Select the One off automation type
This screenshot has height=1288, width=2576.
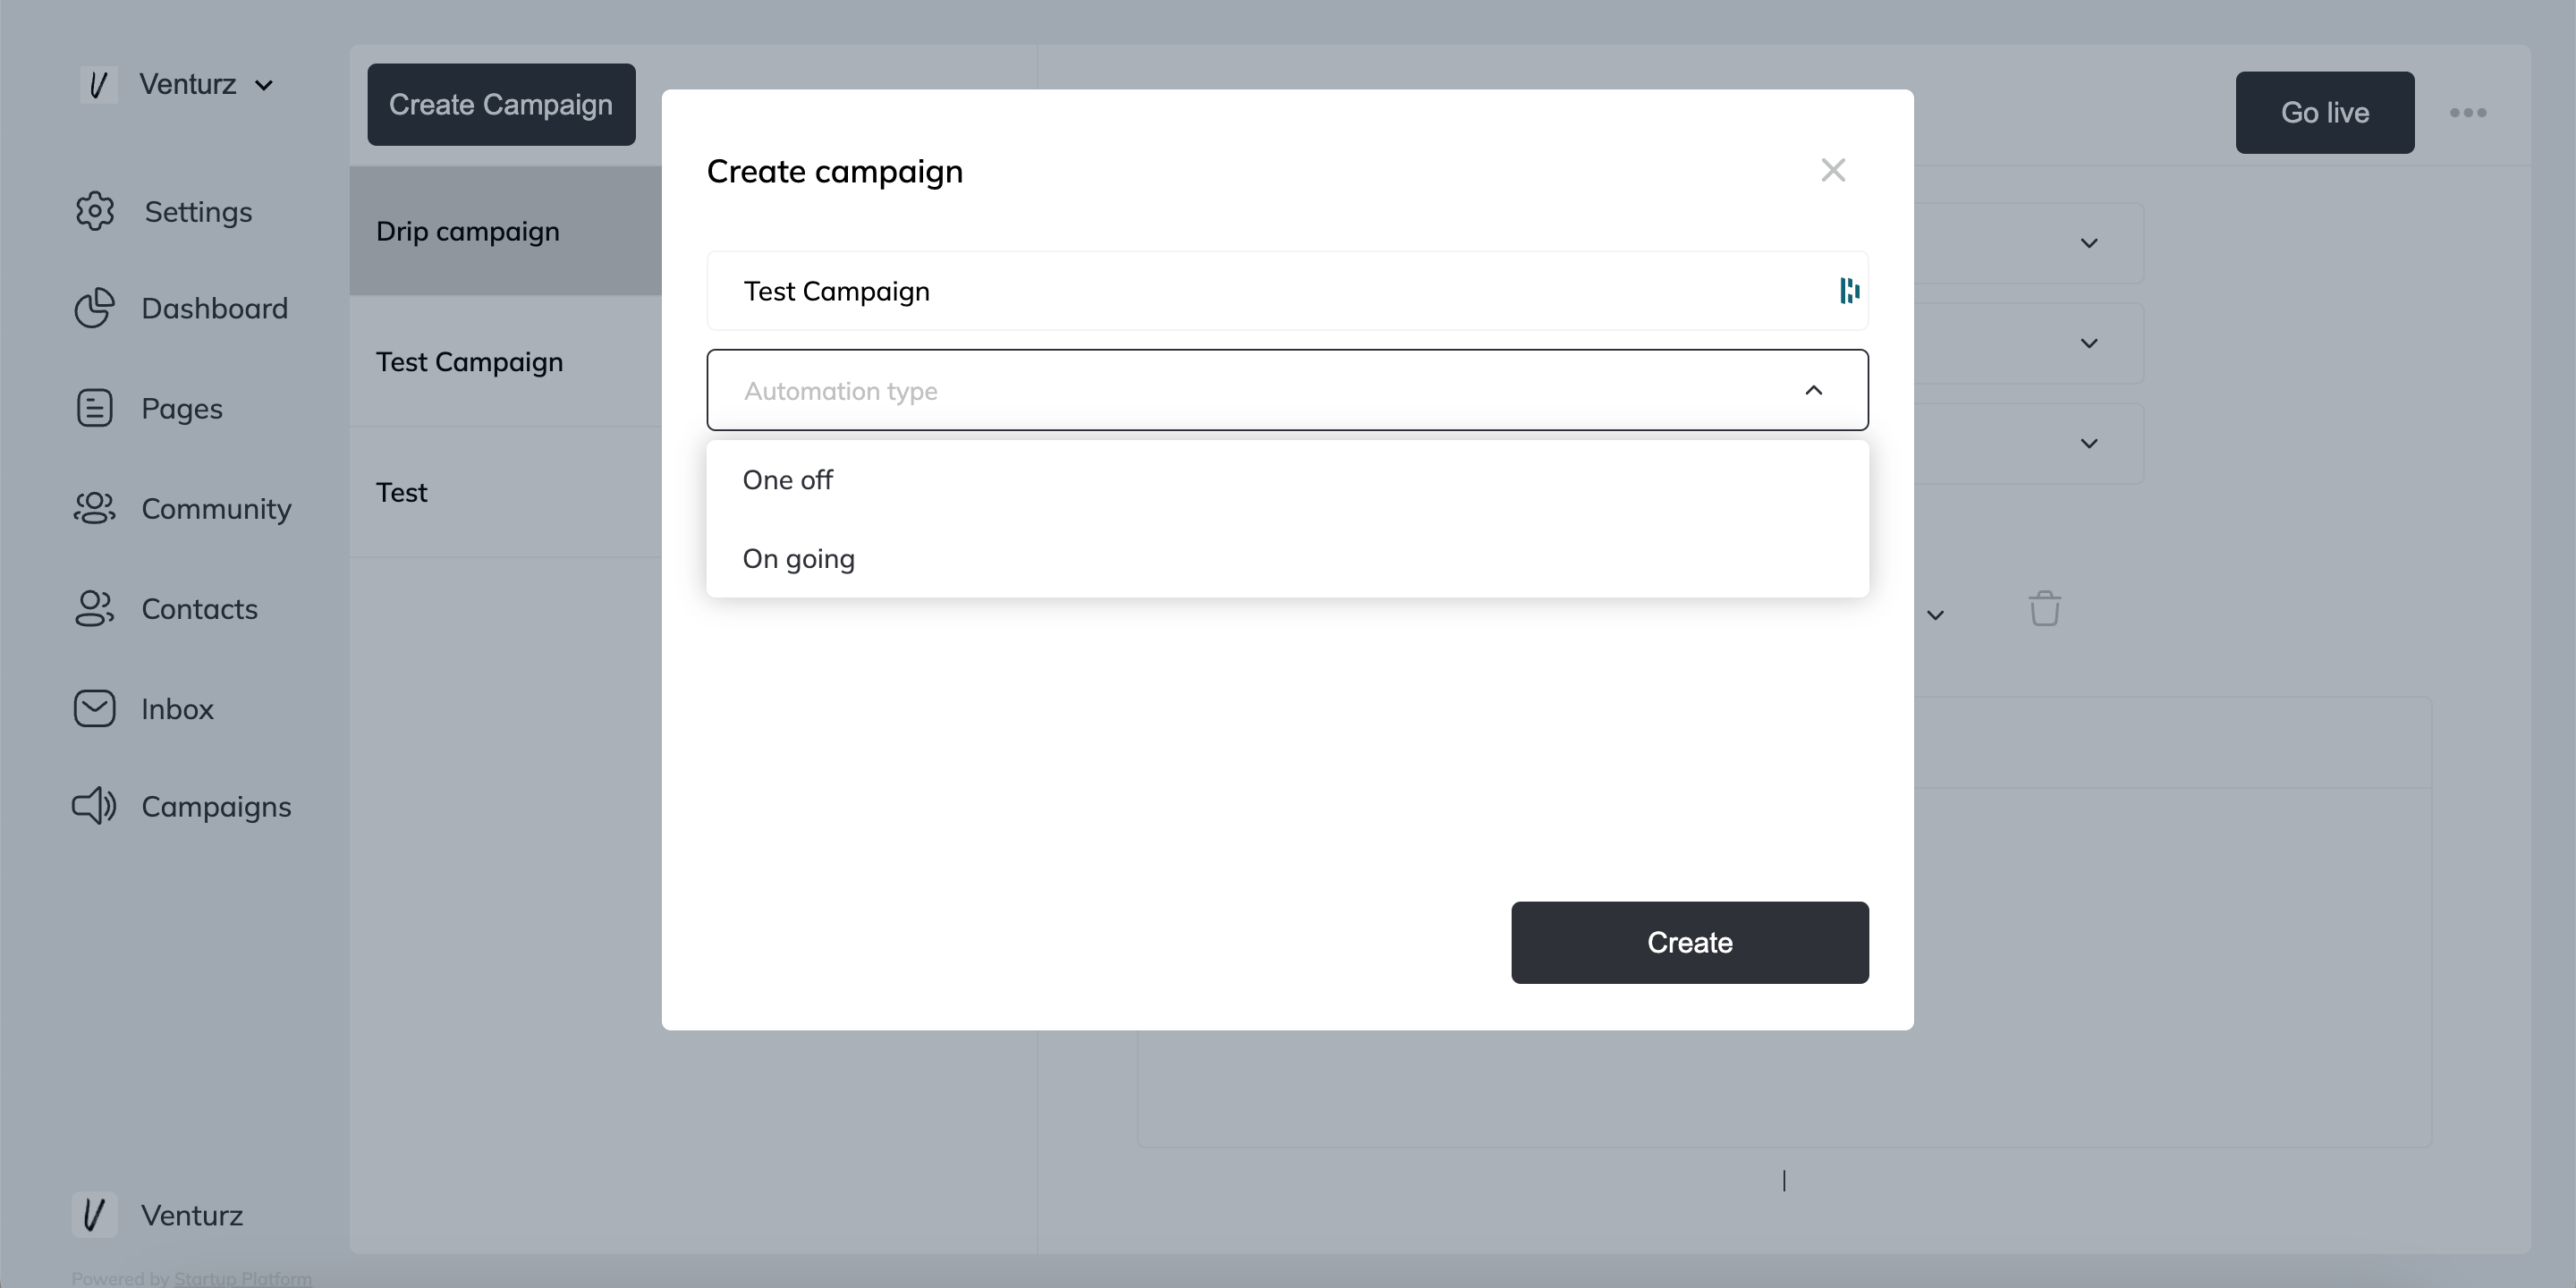[x=787, y=479]
